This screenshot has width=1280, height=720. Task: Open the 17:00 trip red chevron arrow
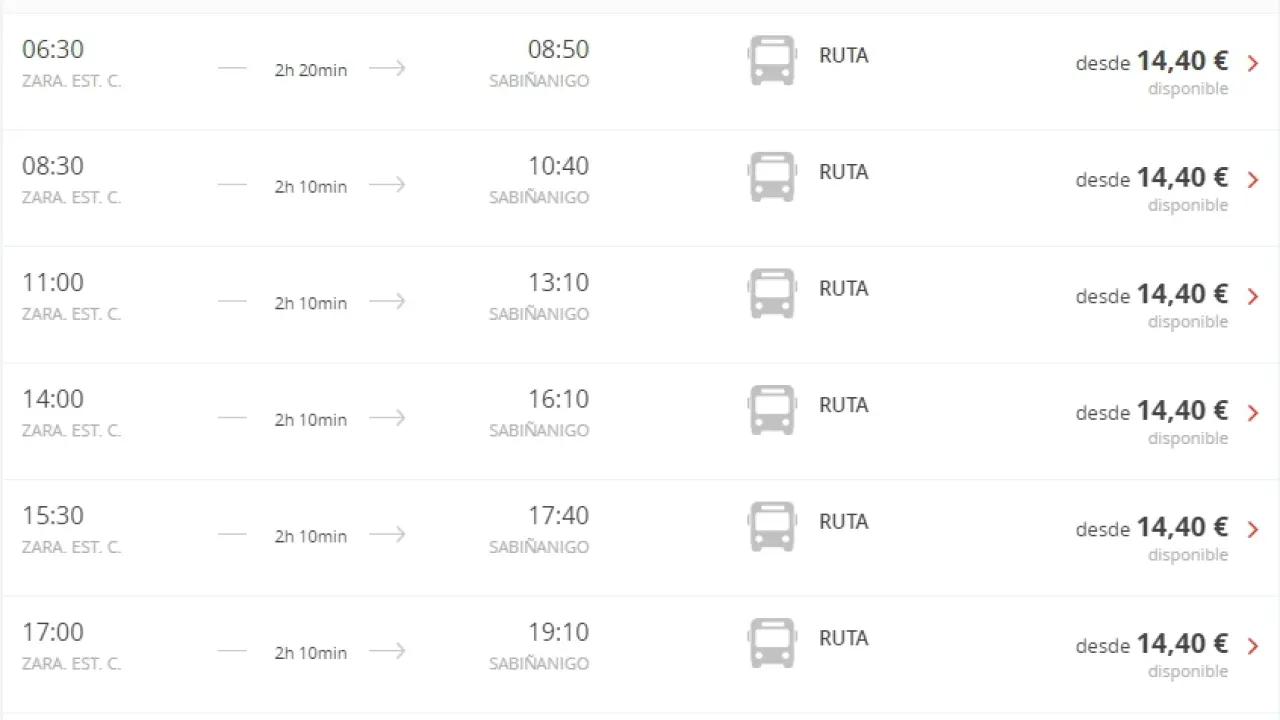click(x=1253, y=646)
